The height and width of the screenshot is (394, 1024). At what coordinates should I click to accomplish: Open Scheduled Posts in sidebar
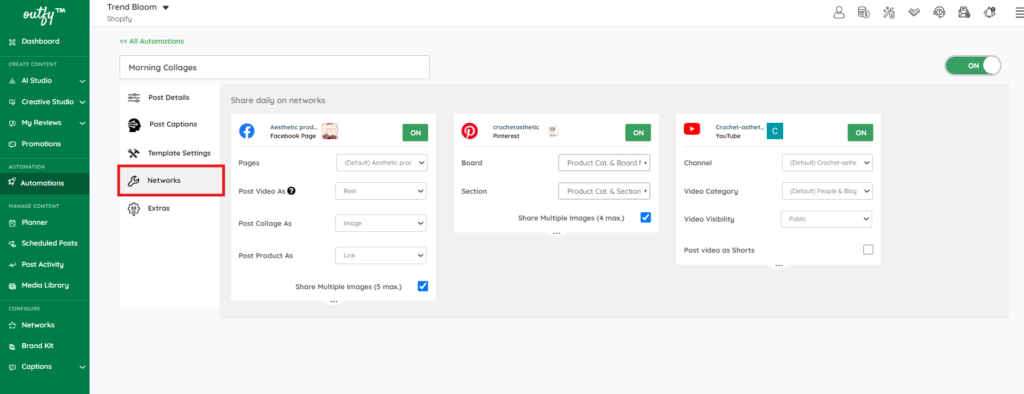tap(44, 243)
